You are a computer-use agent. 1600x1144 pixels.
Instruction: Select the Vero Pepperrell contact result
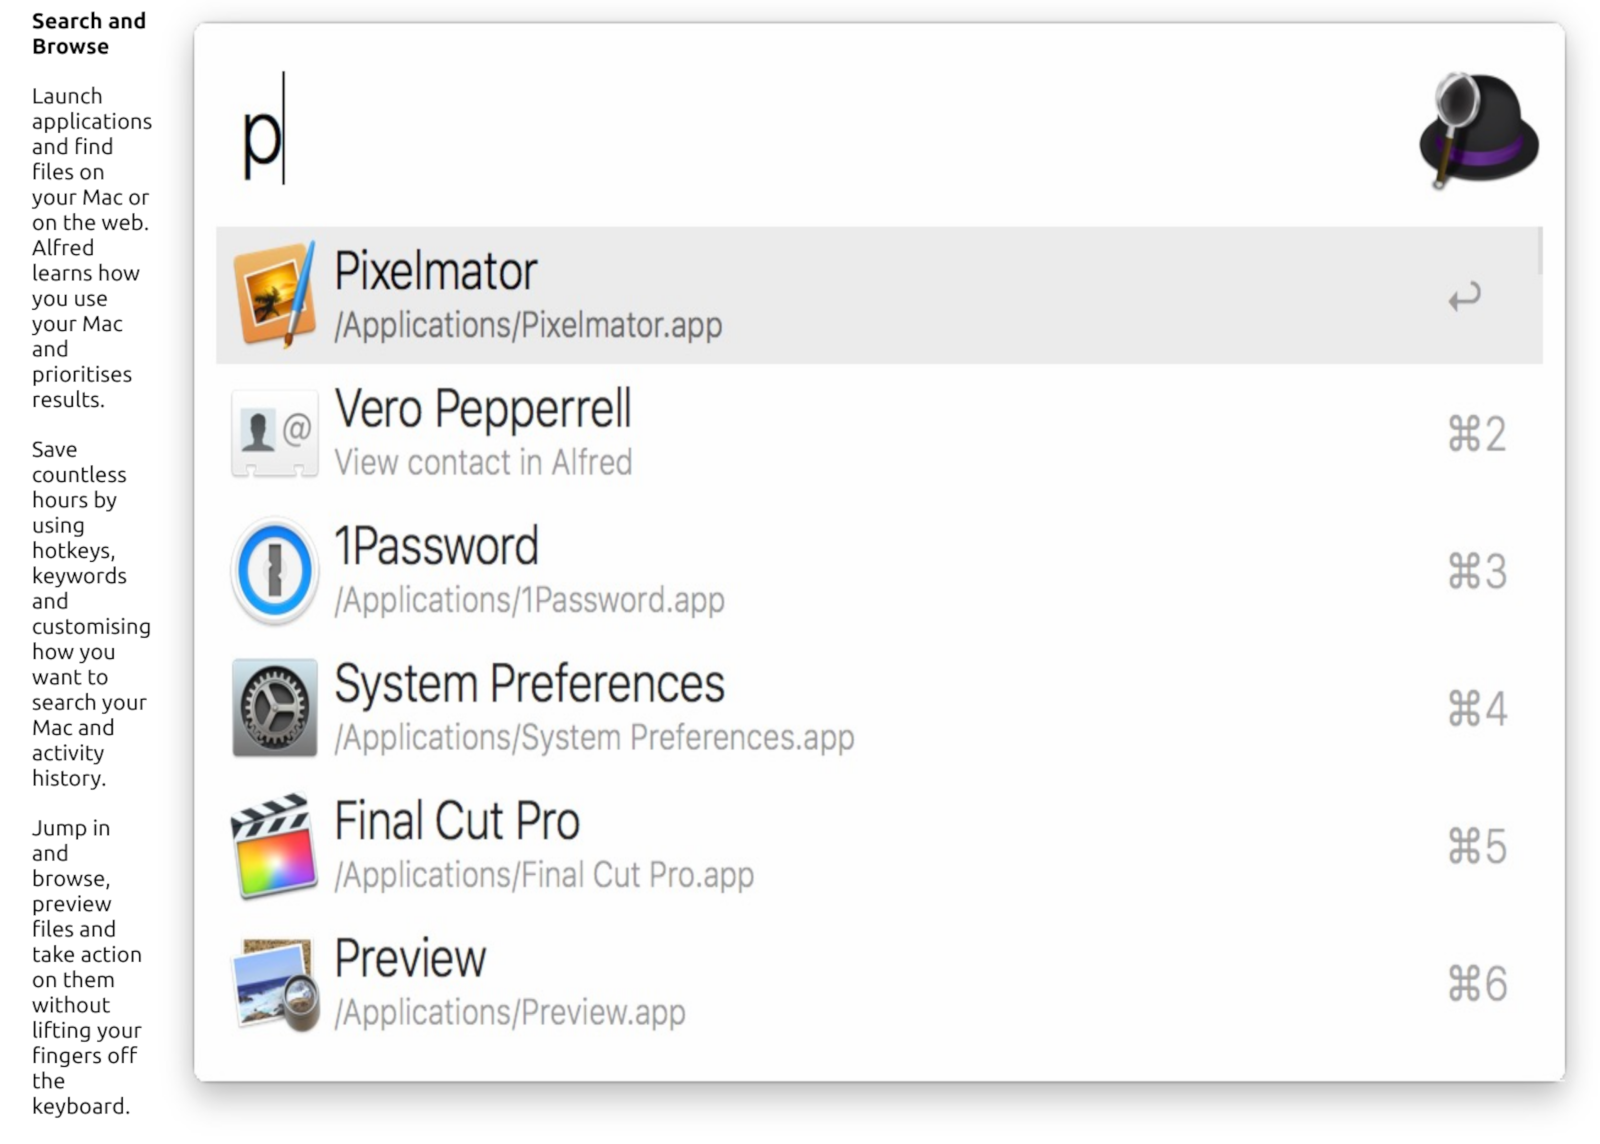483,409
